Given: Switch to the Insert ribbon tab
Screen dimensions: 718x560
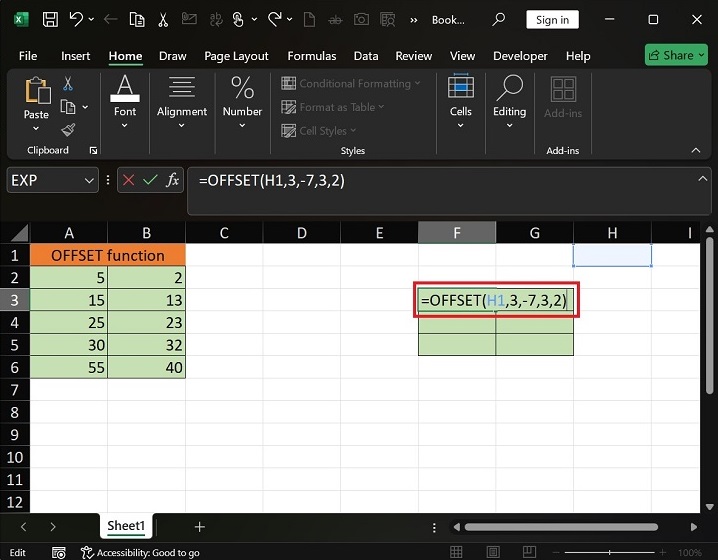Looking at the screenshot, I should [x=76, y=56].
